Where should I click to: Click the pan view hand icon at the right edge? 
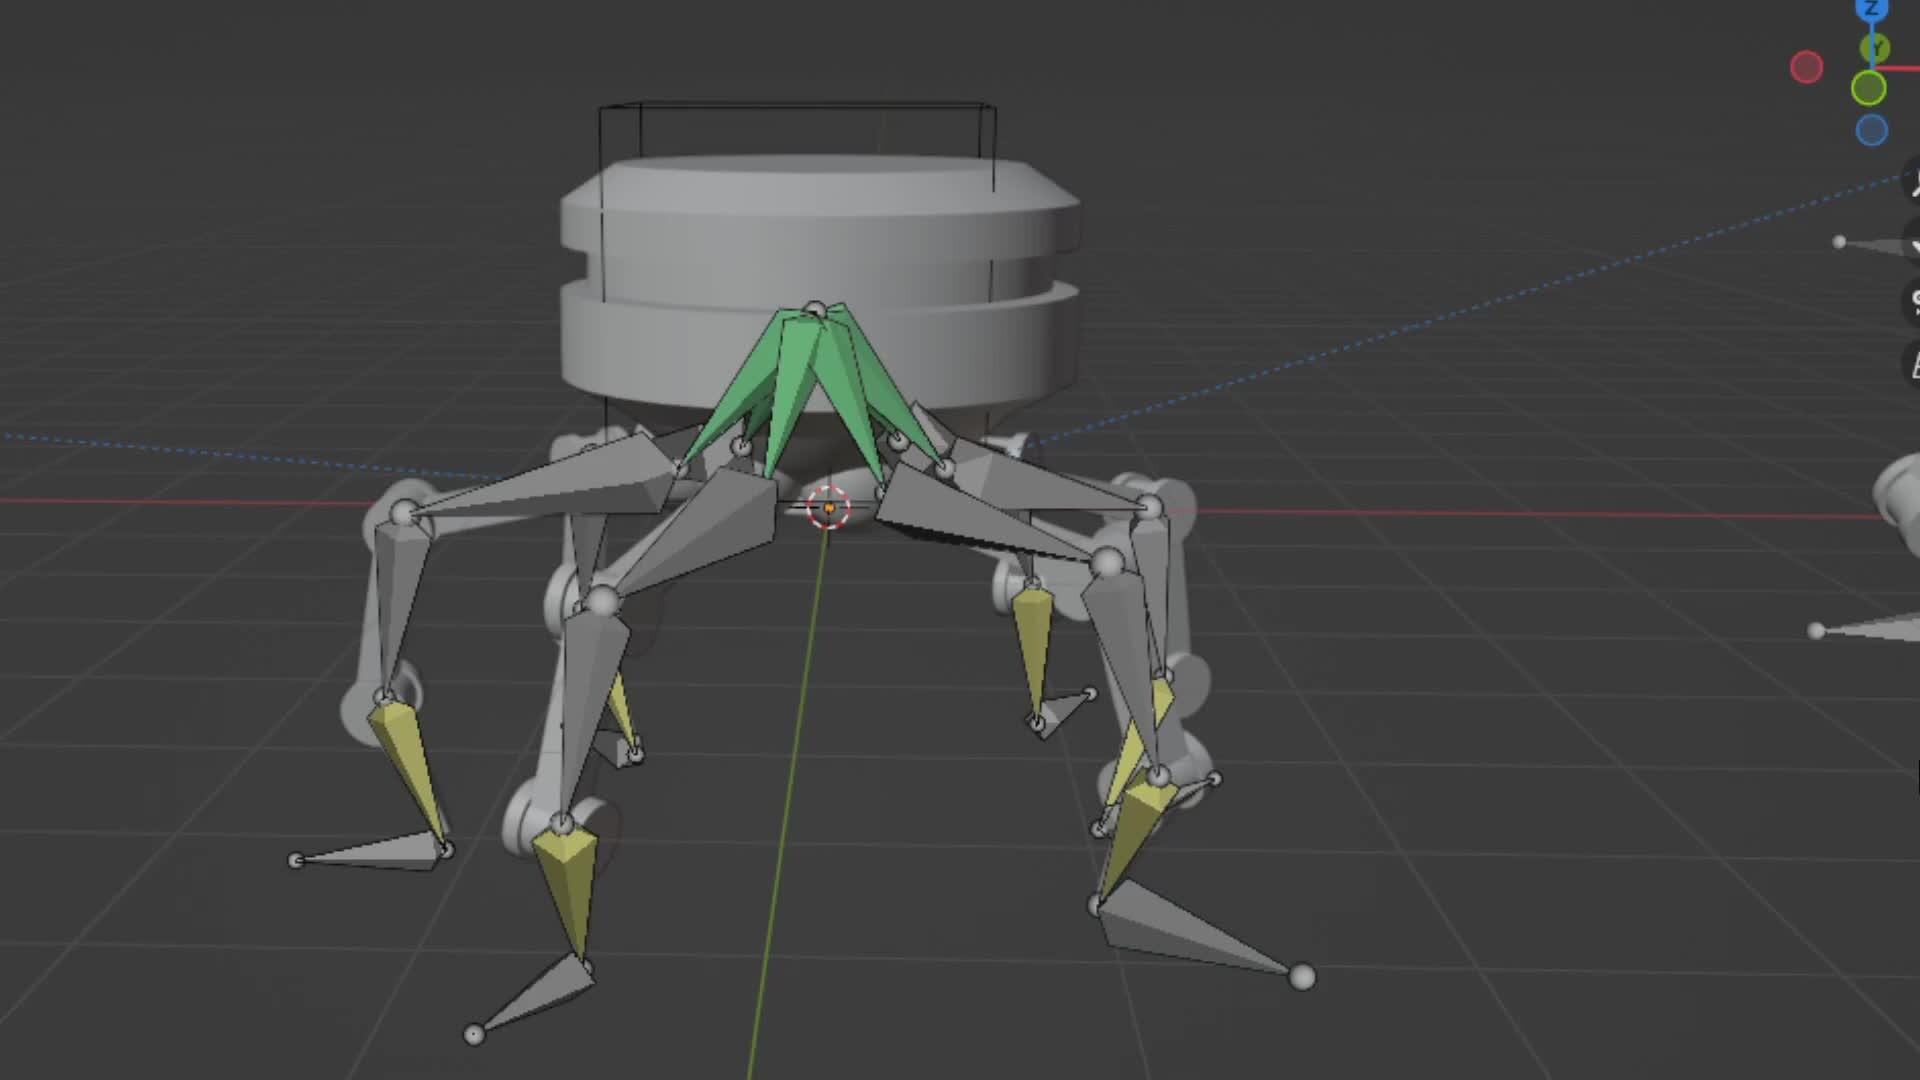[x=1915, y=241]
